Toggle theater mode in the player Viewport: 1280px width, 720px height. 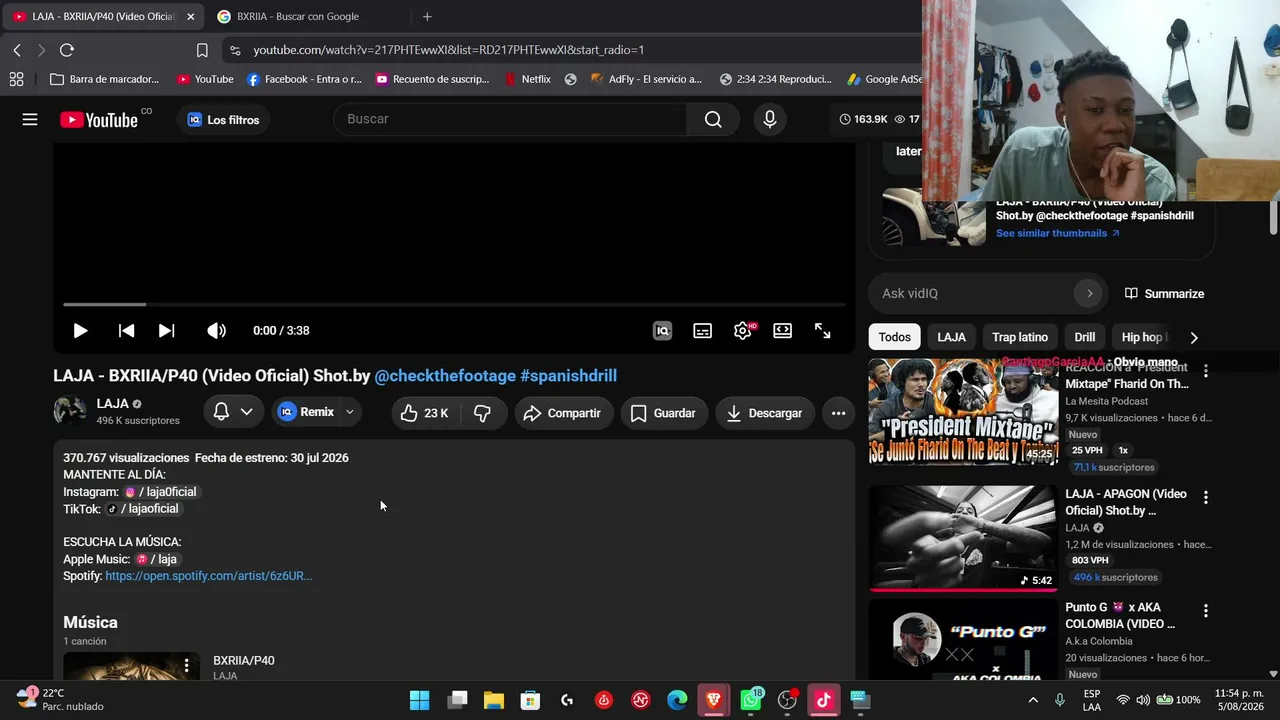click(783, 331)
